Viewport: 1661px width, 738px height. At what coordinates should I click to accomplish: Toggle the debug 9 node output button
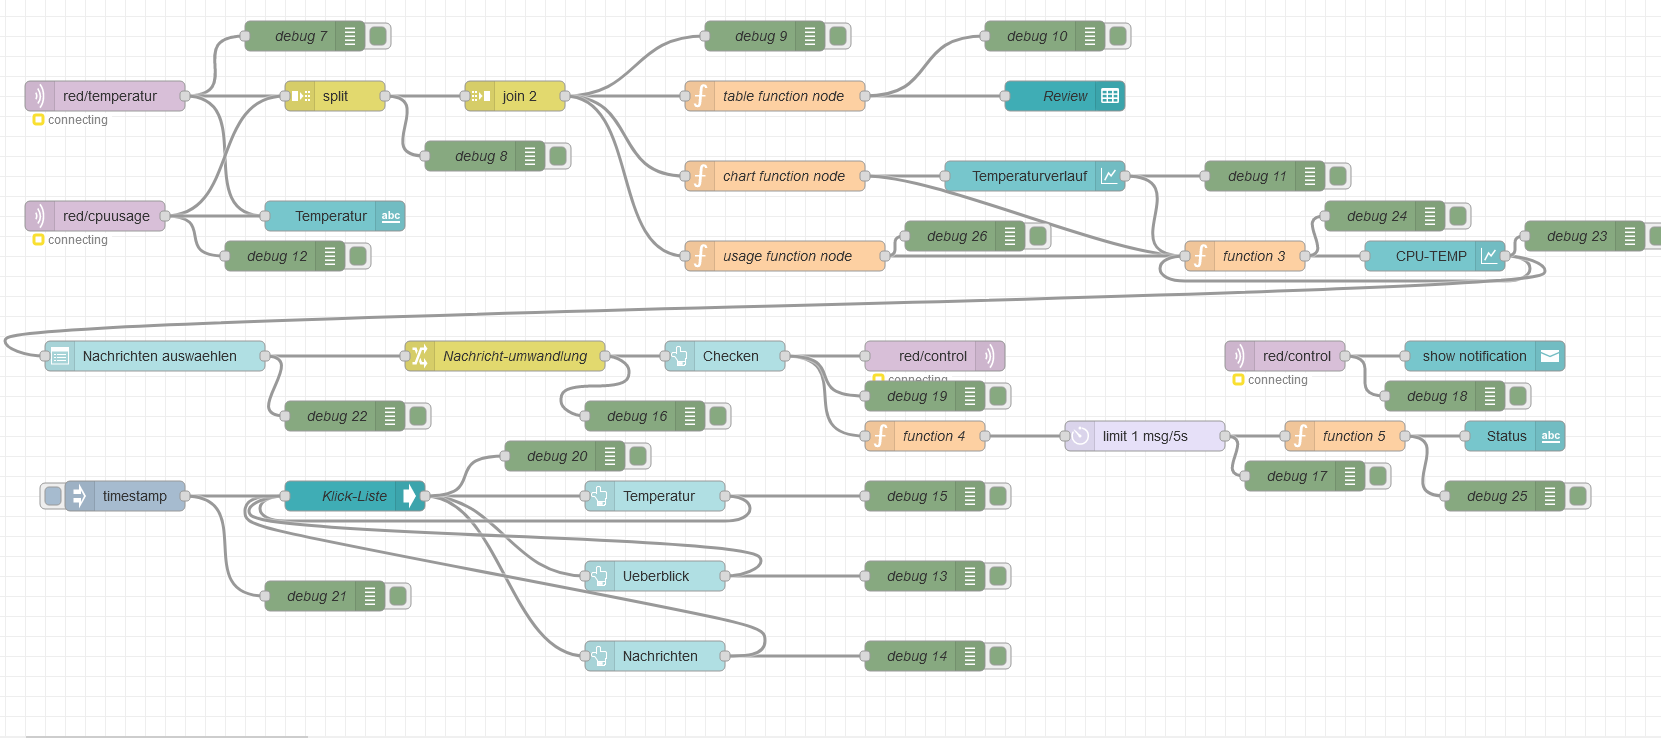point(838,36)
